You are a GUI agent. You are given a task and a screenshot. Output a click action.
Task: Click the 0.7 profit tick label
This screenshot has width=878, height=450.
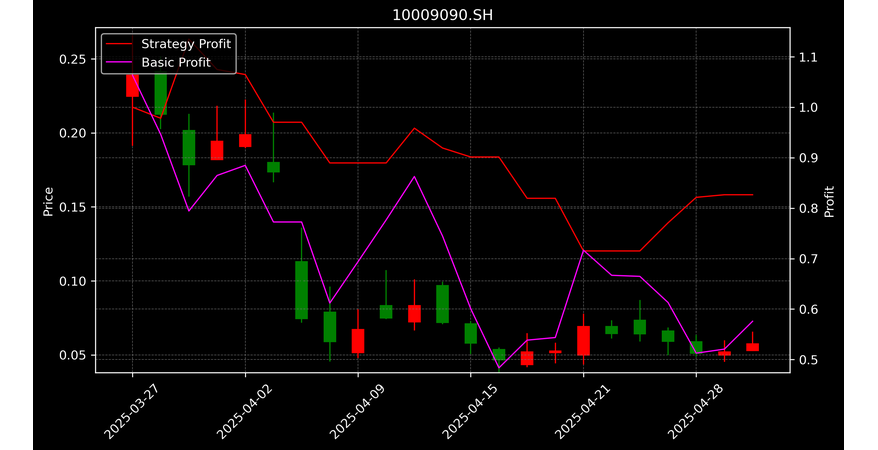807,259
